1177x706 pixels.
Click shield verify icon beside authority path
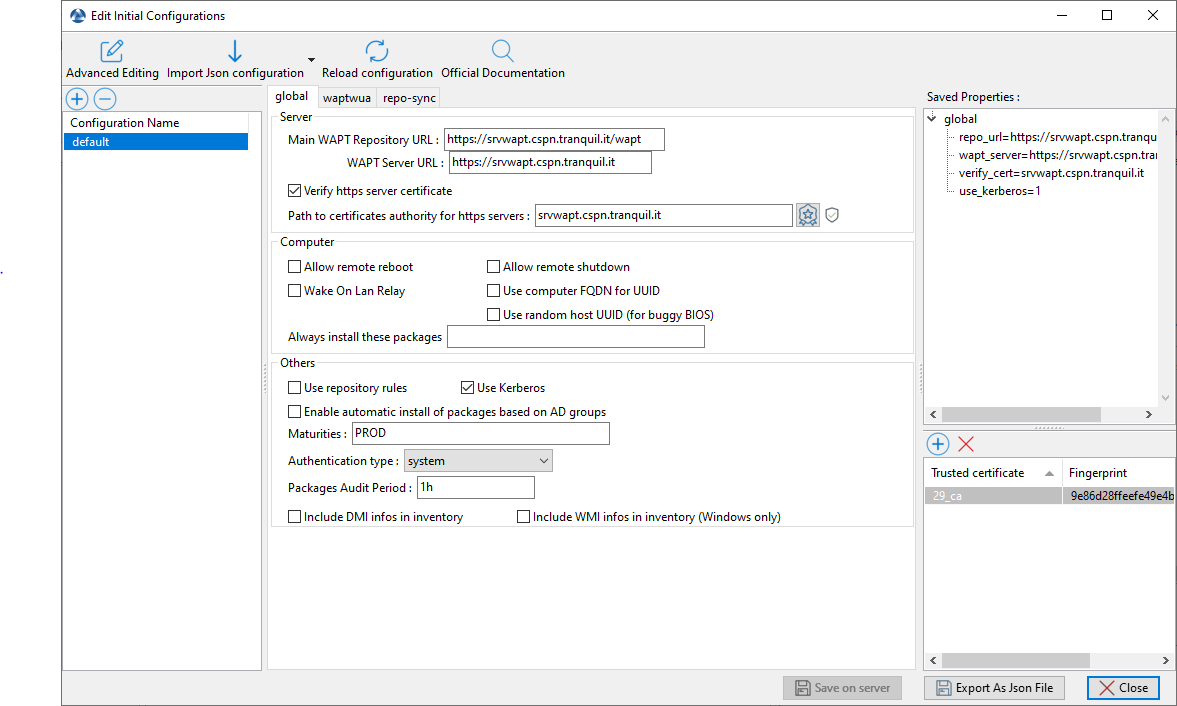(832, 215)
